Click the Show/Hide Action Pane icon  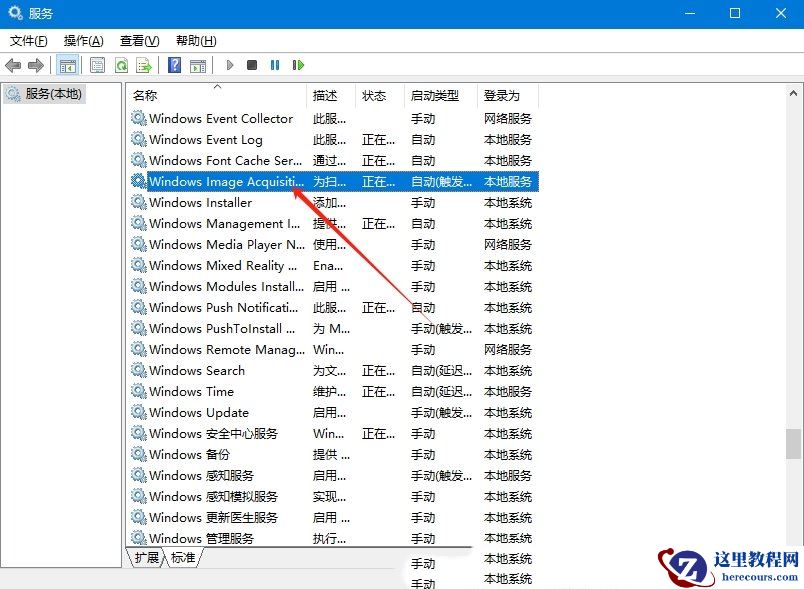[x=197, y=65]
